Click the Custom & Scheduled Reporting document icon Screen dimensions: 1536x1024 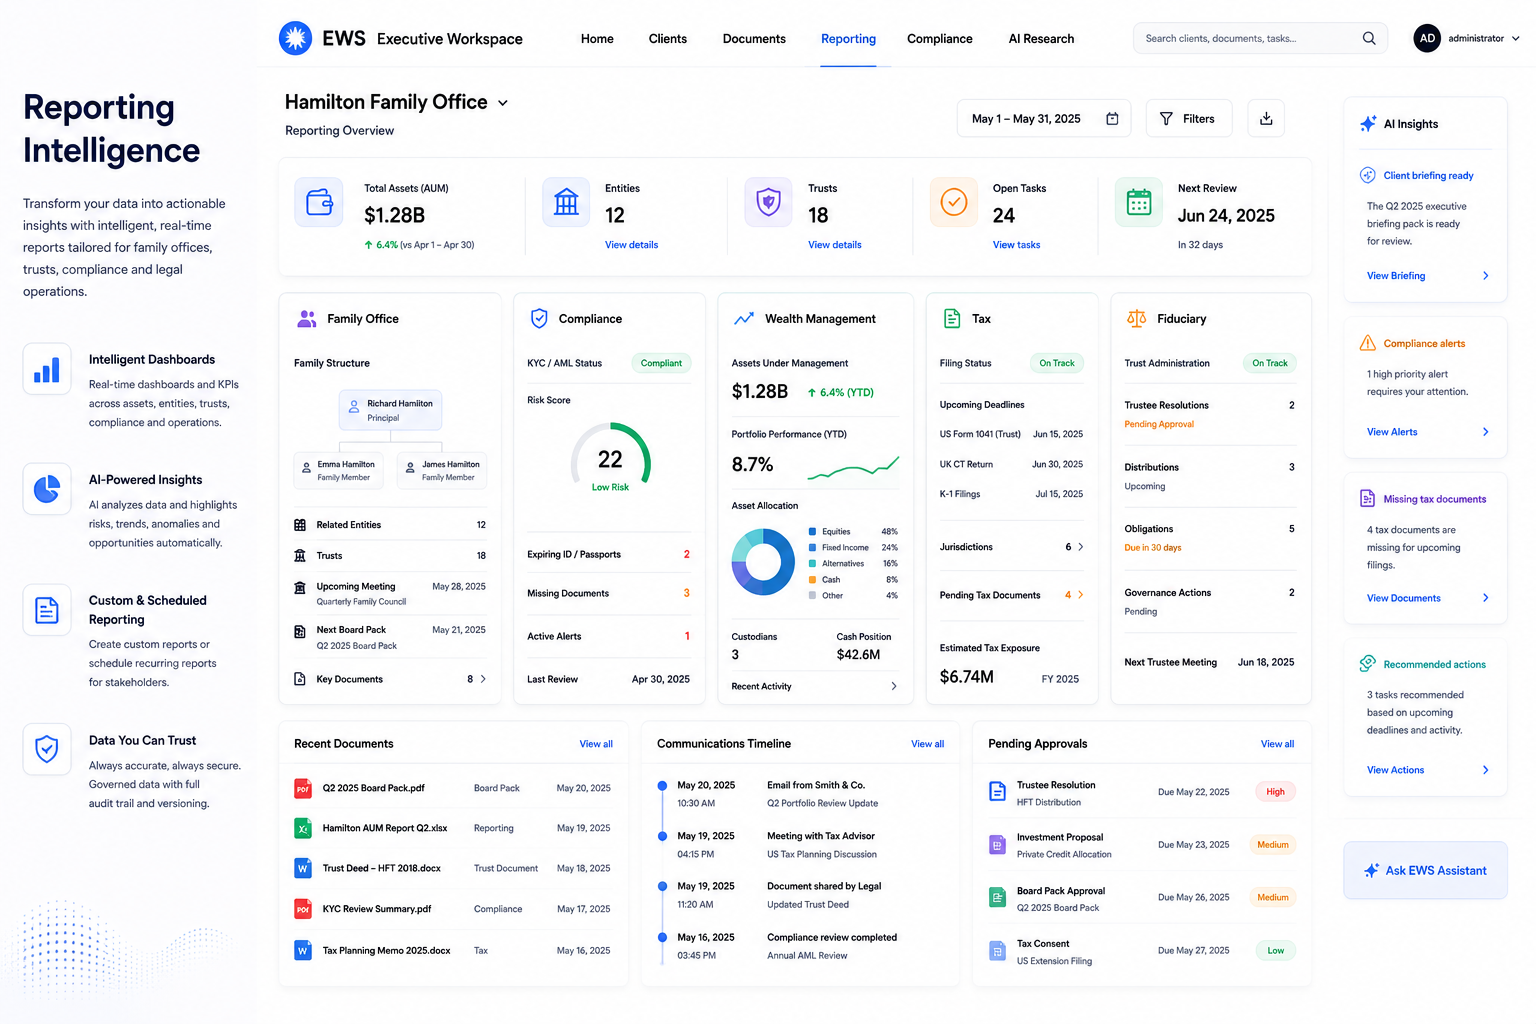[47, 610]
